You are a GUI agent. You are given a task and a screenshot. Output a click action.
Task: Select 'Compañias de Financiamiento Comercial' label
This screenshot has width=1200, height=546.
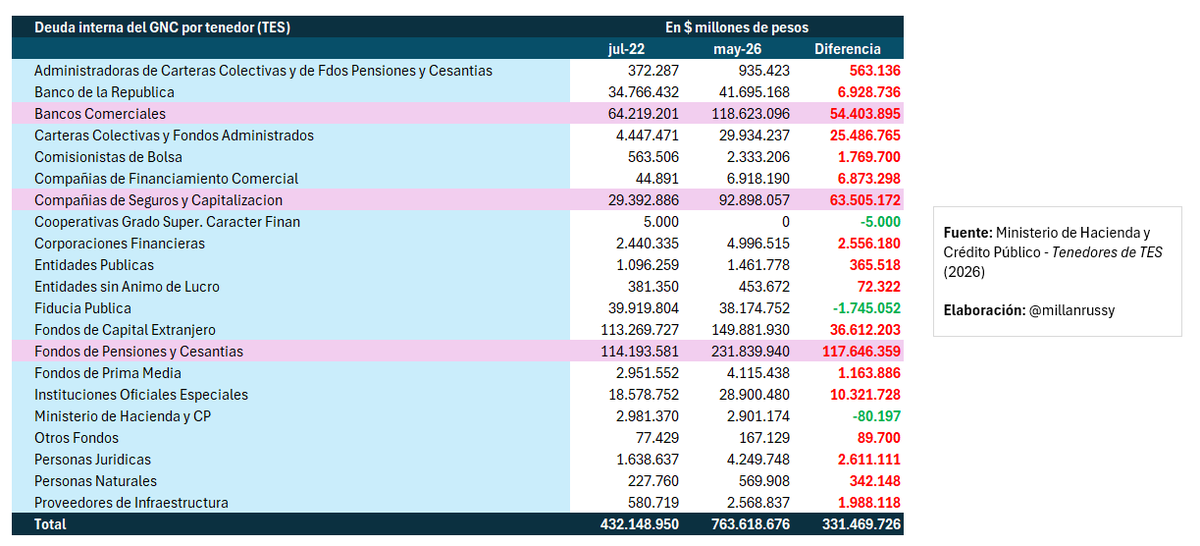click(x=166, y=179)
